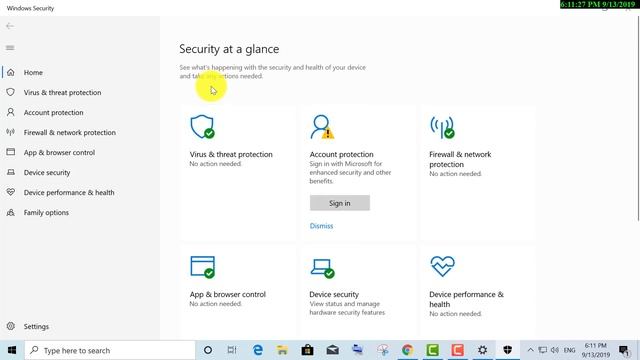Click the laptop icon beside Device security in sidebar
Image resolution: width=640 pixels, height=360 pixels.
coord(11,172)
